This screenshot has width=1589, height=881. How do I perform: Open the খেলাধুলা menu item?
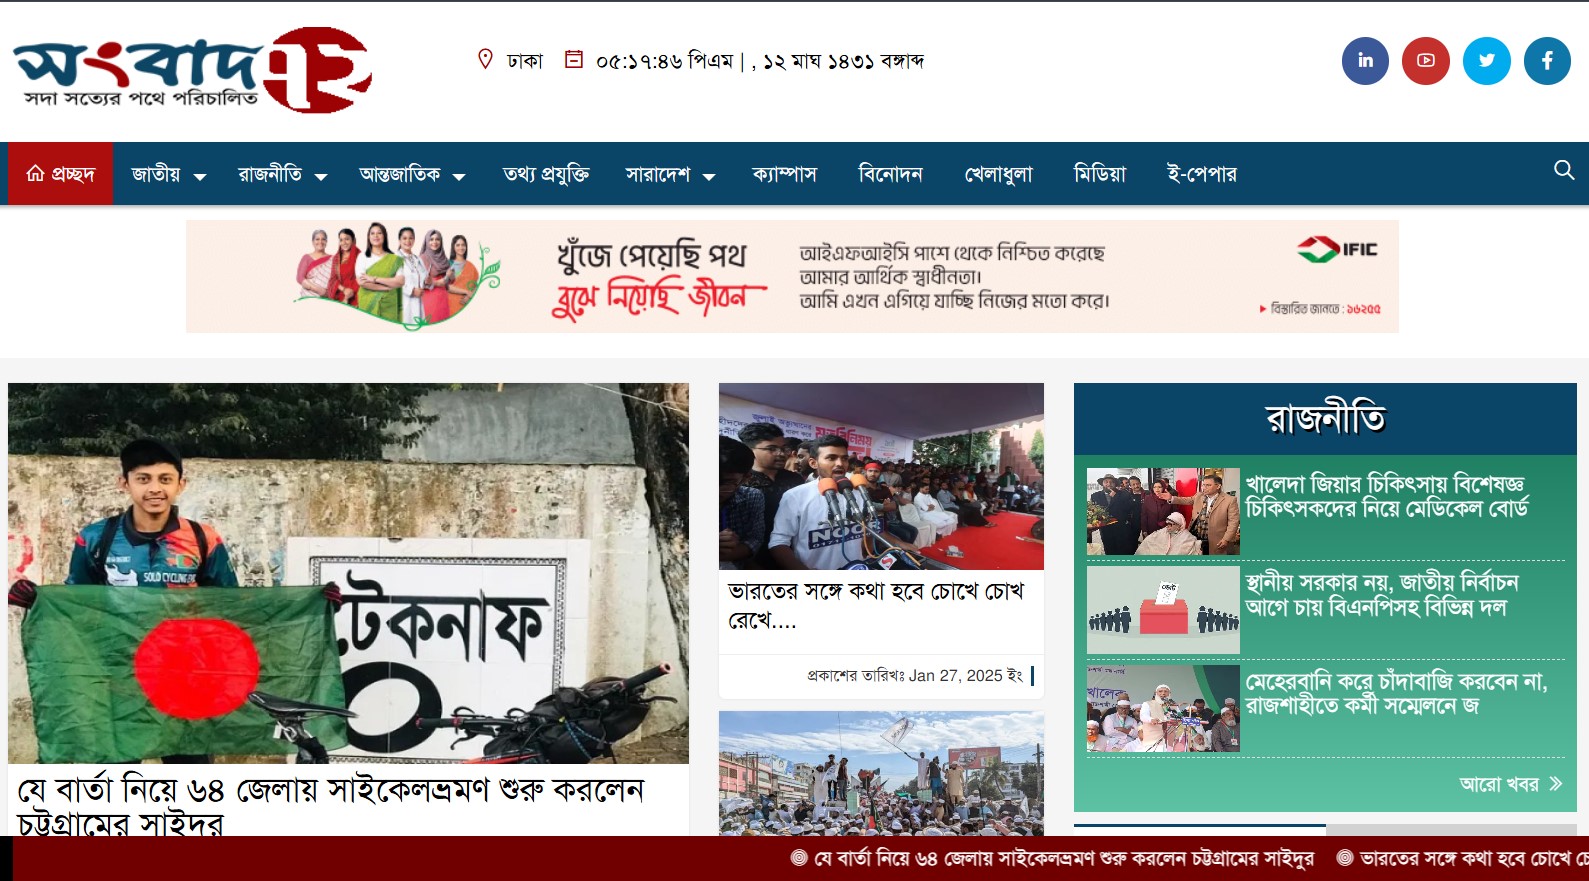pyautogui.click(x=998, y=175)
